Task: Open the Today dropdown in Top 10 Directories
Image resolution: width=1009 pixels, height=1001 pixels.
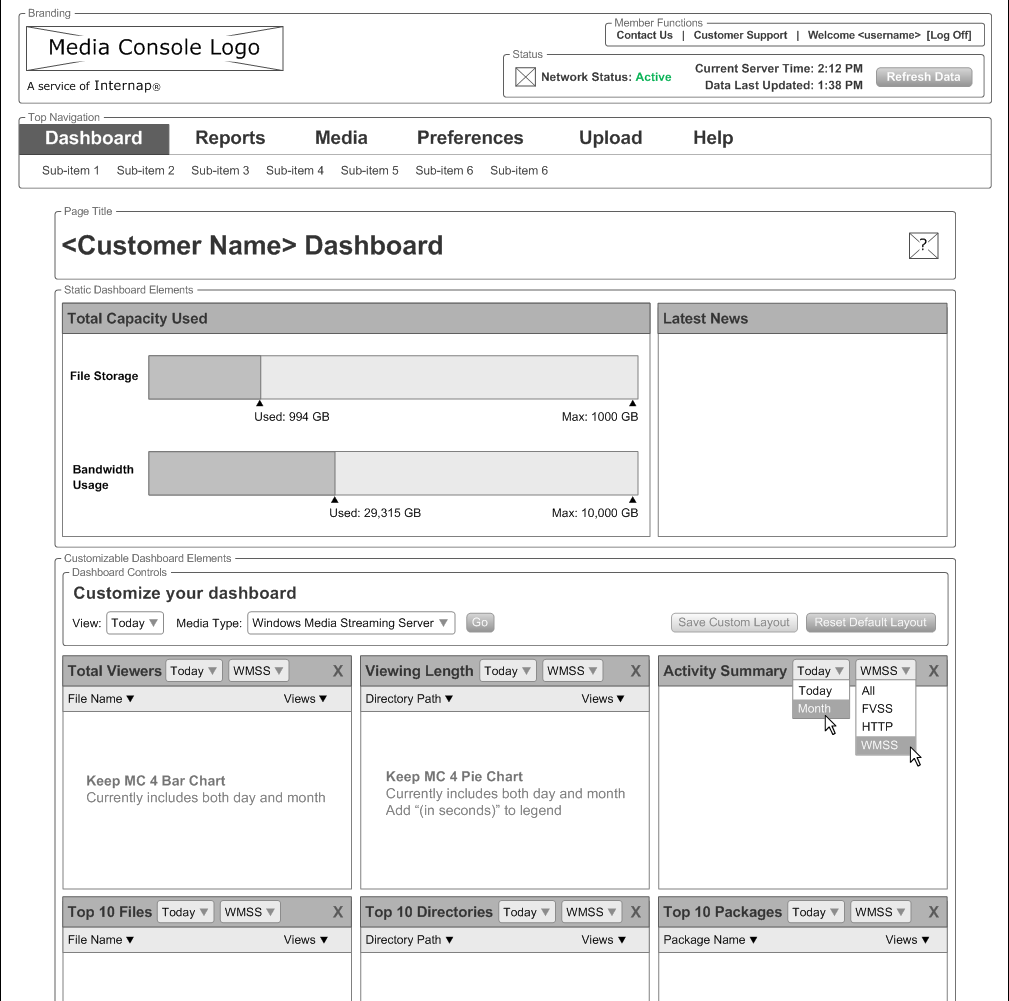Action: (526, 911)
